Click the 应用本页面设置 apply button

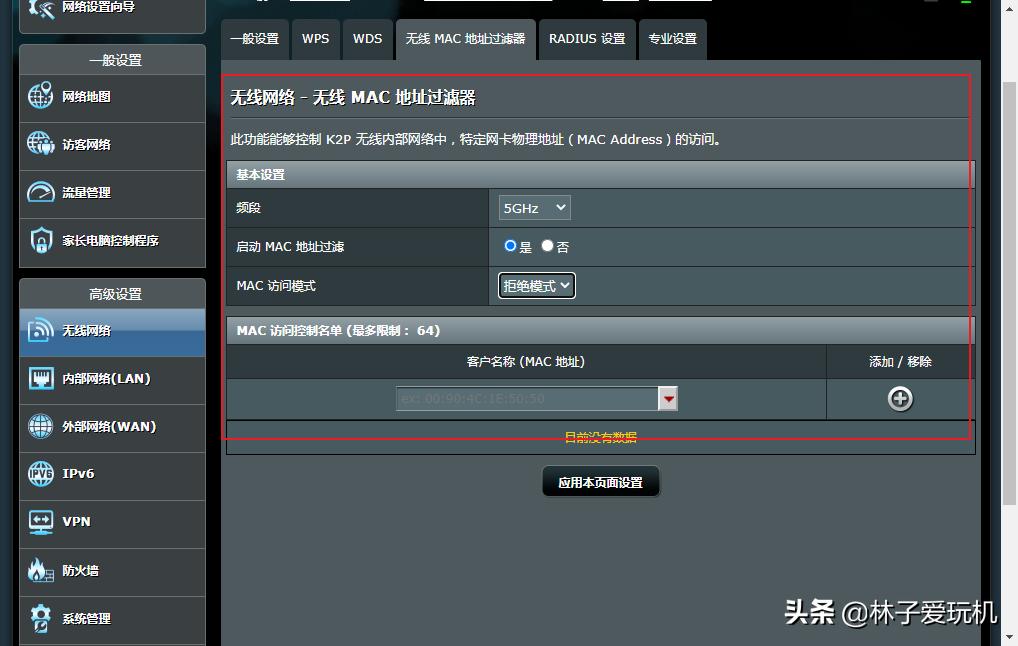click(x=600, y=481)
